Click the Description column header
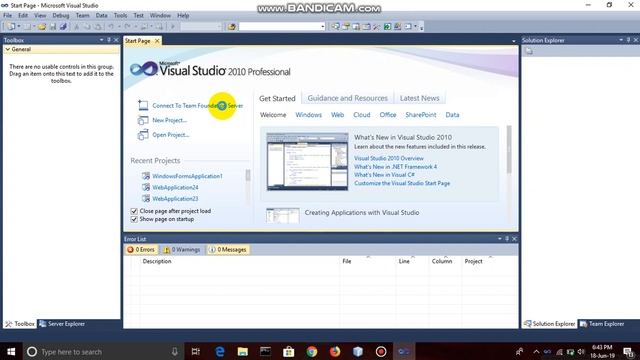Image resolution: width=640 pixels, height=360 pixels. (157, 261)
